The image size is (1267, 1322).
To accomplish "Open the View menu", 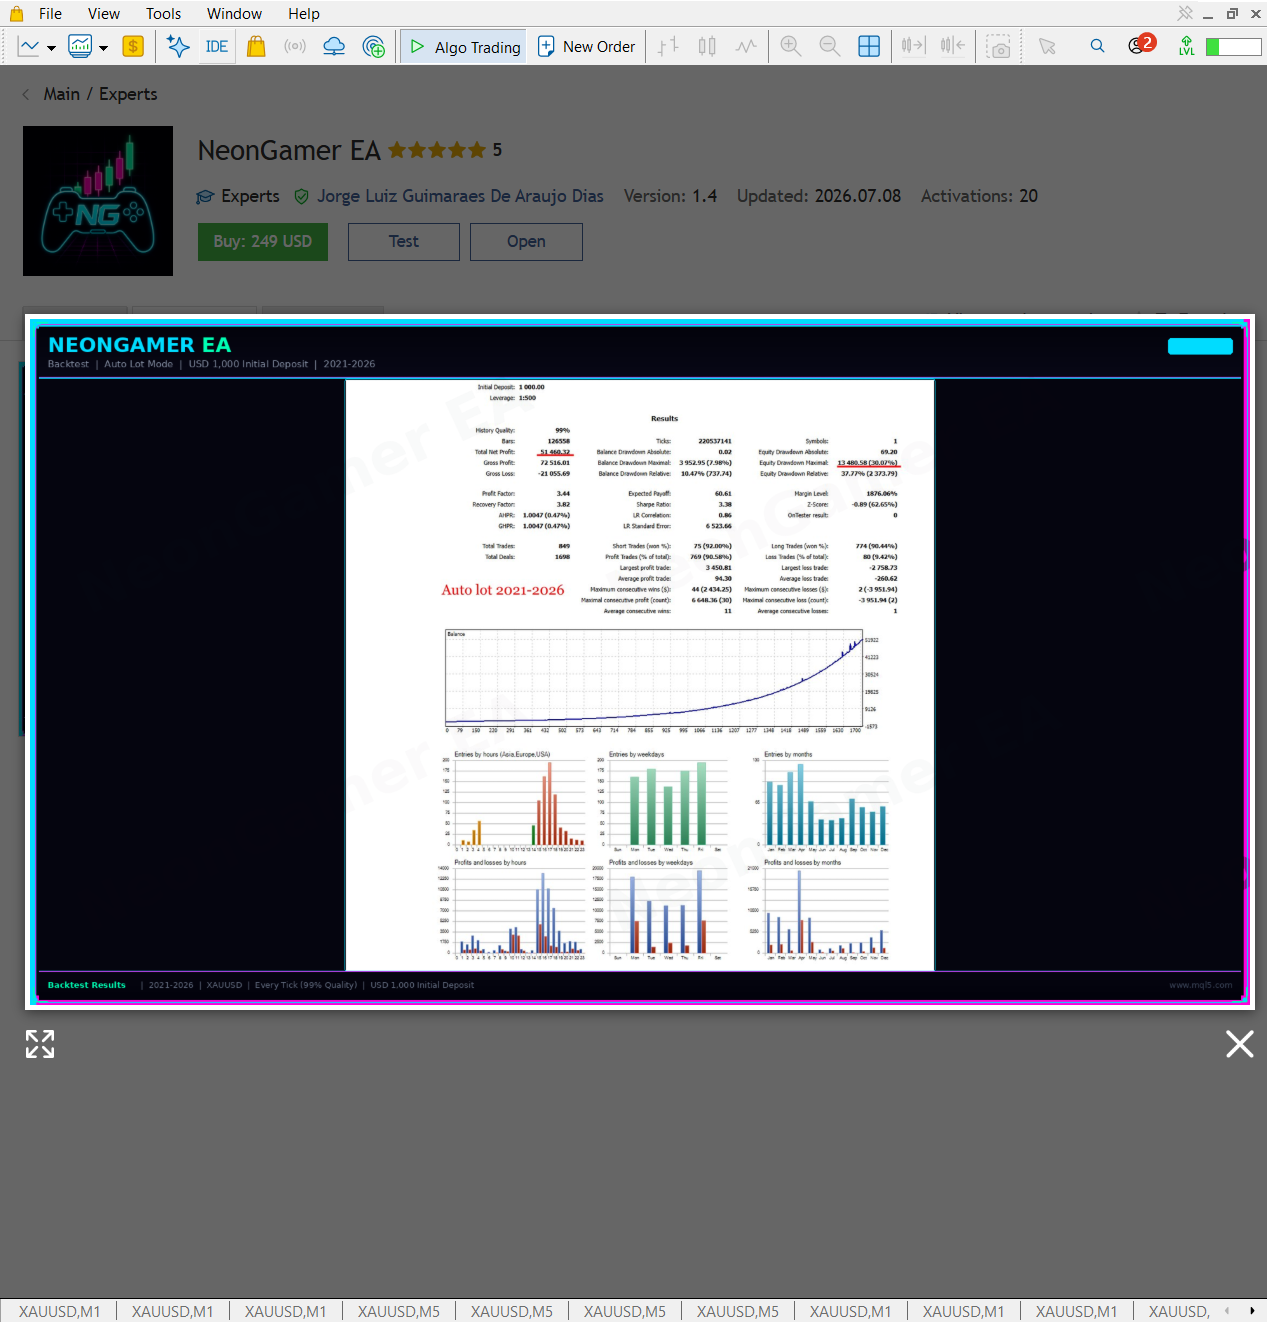I will click(104, 14).
